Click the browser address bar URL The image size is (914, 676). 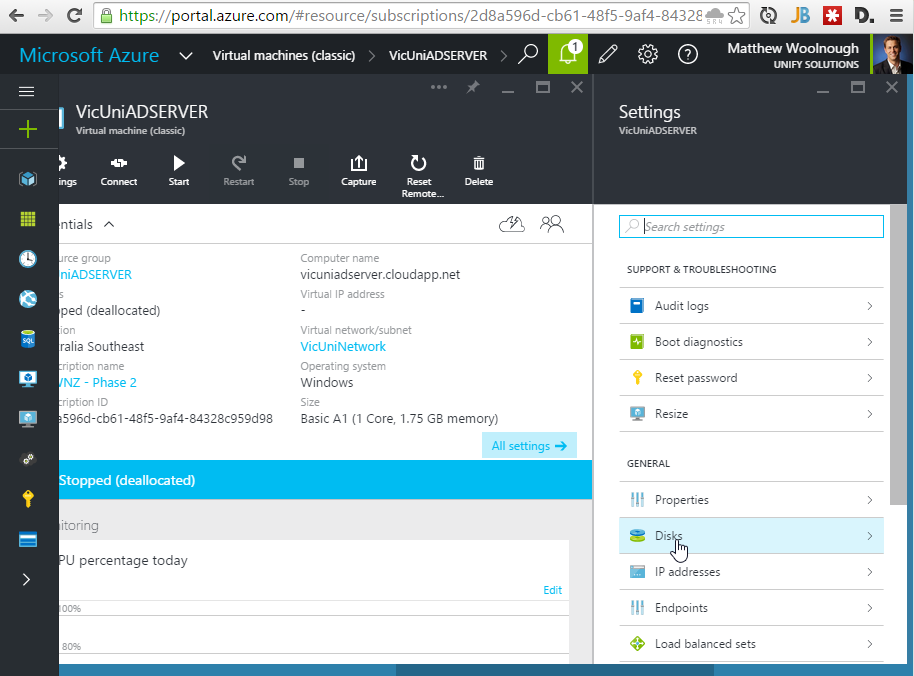(410, 16)
